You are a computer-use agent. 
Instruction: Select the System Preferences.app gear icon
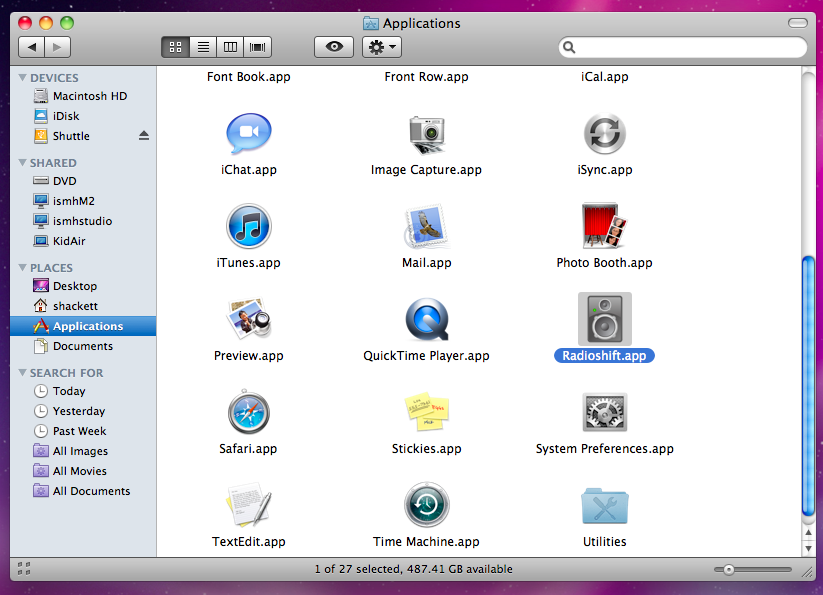(x=605, y=412)
